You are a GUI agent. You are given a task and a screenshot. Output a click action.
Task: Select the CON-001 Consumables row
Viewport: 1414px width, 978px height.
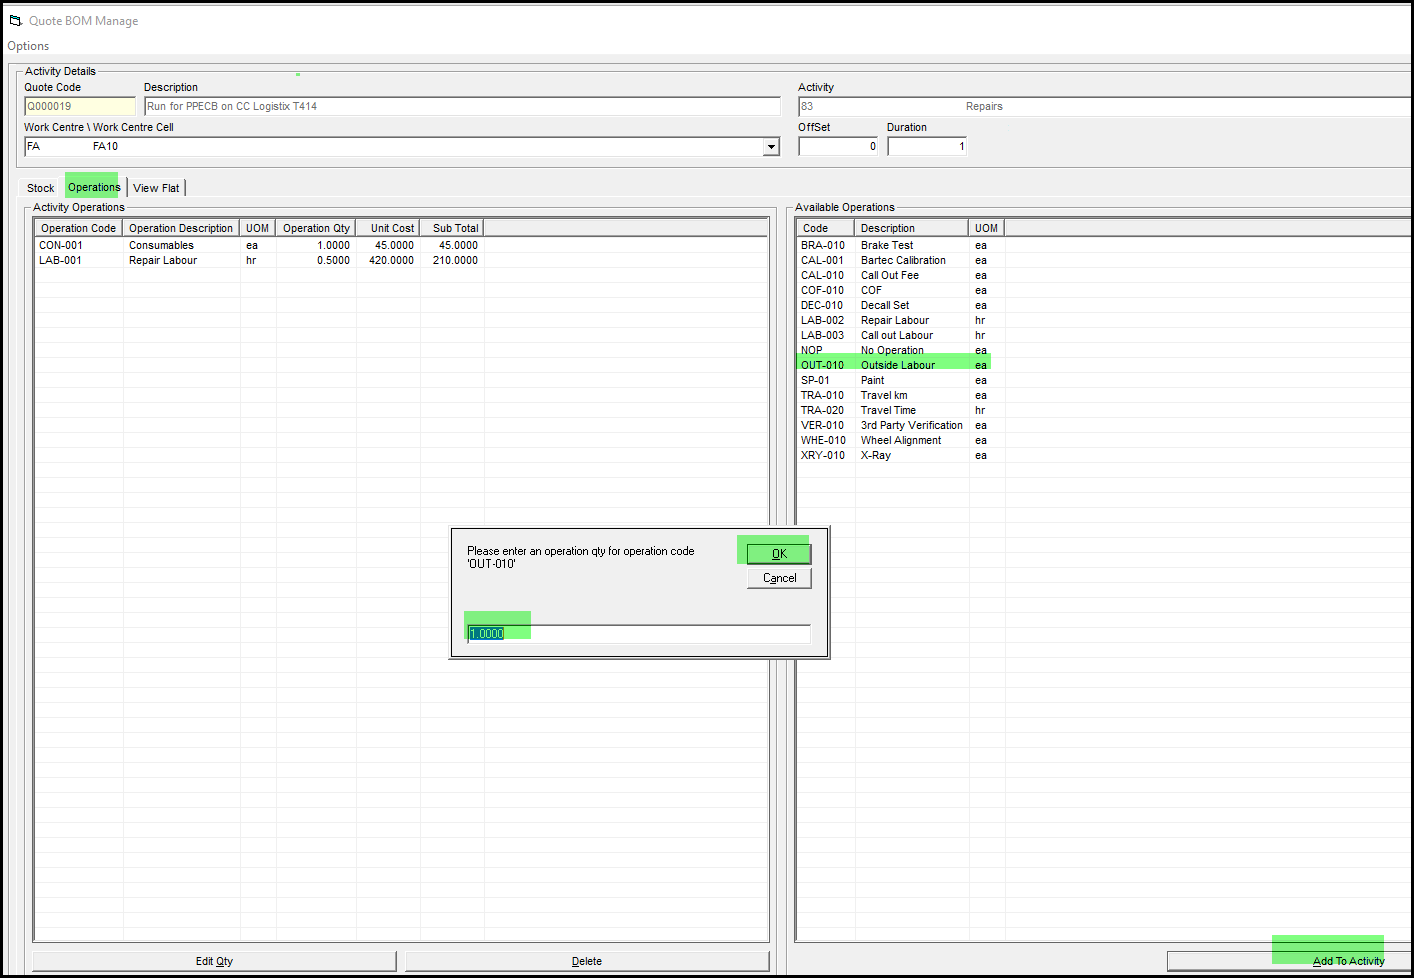[161, 245]
